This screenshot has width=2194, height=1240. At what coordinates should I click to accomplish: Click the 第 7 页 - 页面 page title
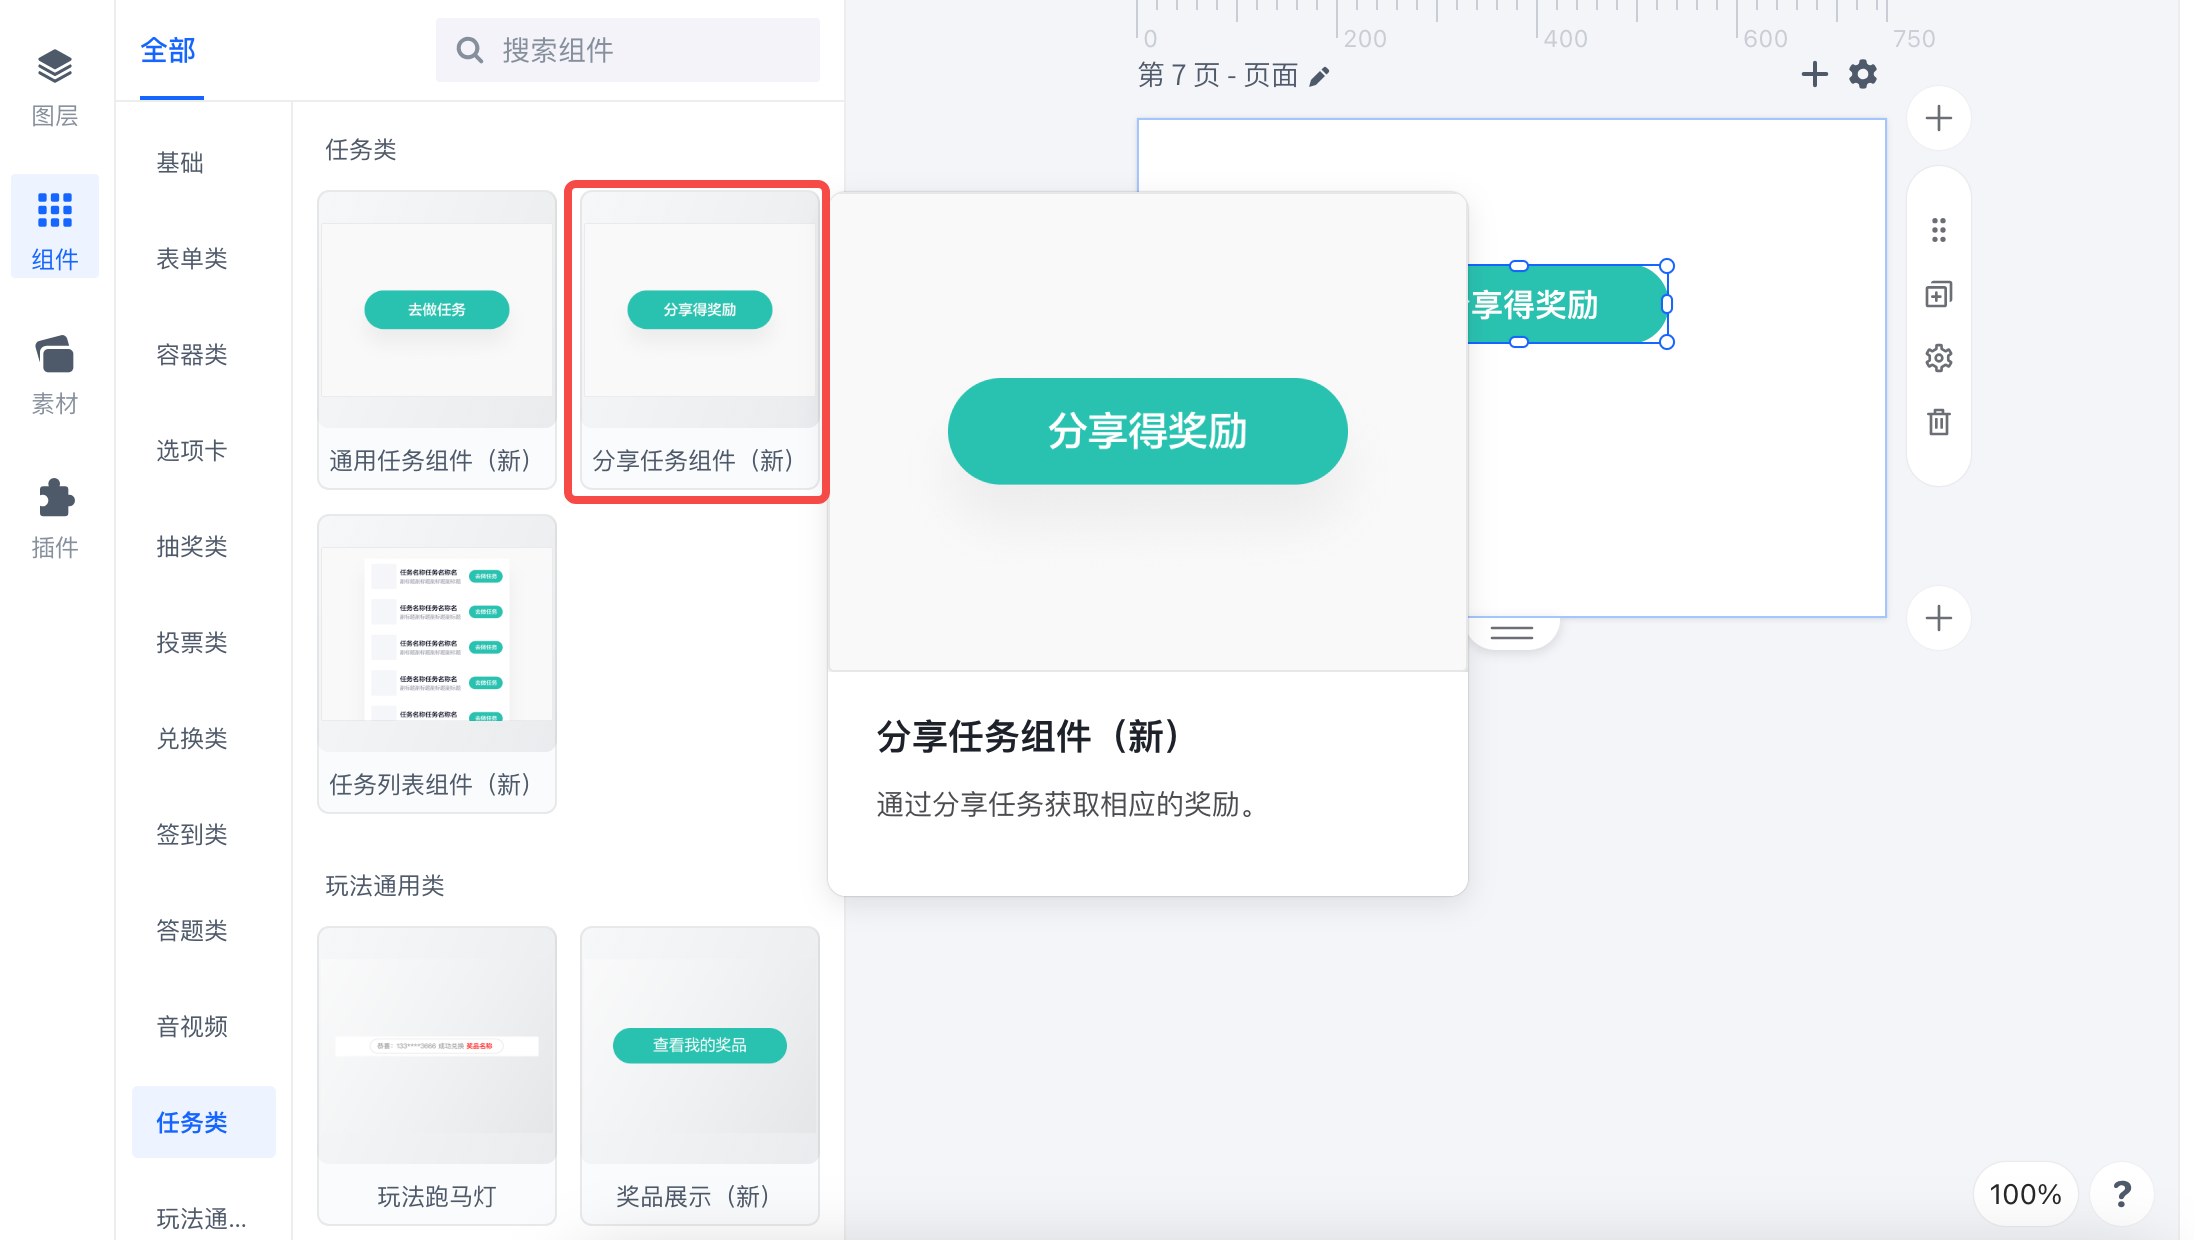click(1218, 75)
